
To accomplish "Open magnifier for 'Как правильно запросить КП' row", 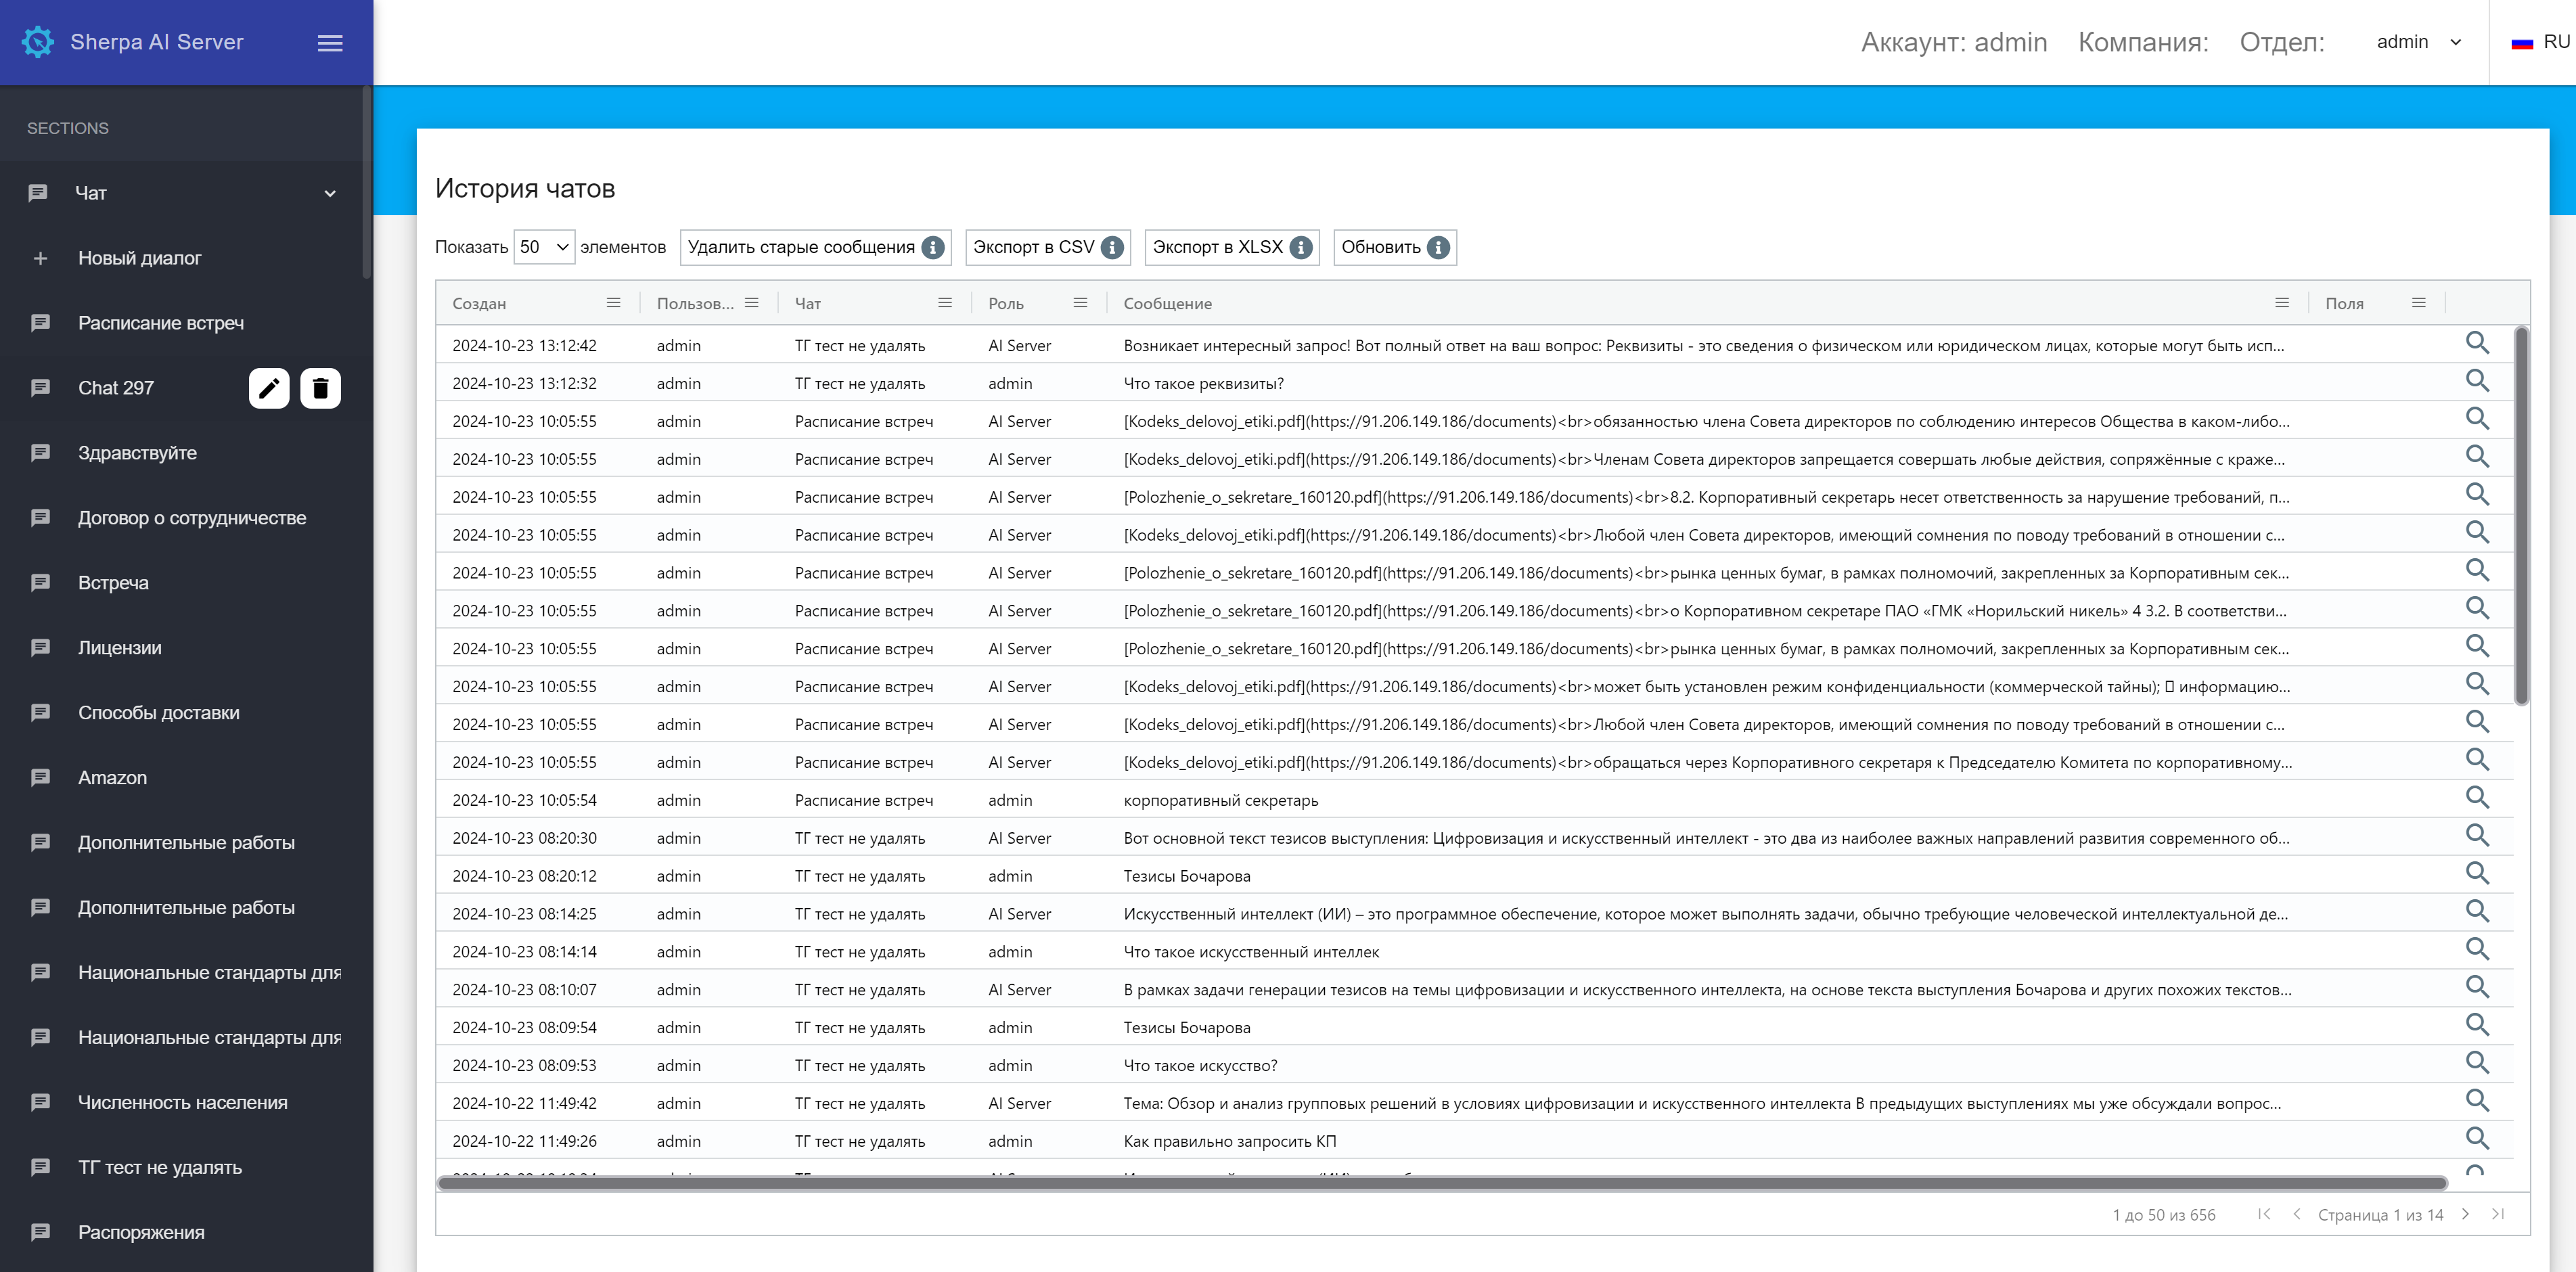I will [2476, 1139].
